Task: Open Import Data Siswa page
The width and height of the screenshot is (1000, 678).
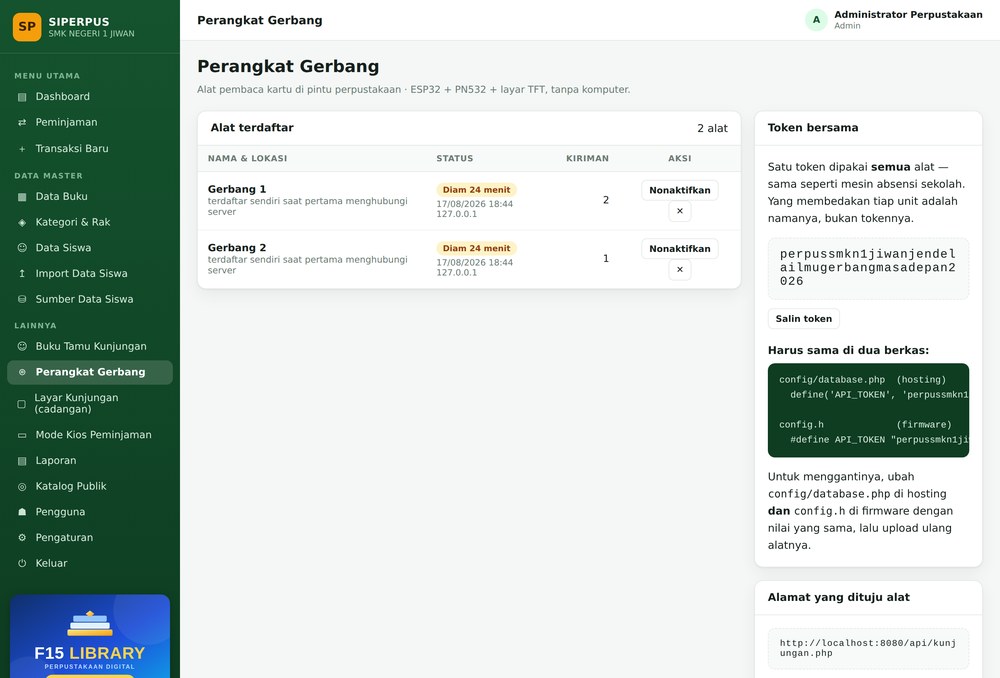Action: [x=90, y=274]
